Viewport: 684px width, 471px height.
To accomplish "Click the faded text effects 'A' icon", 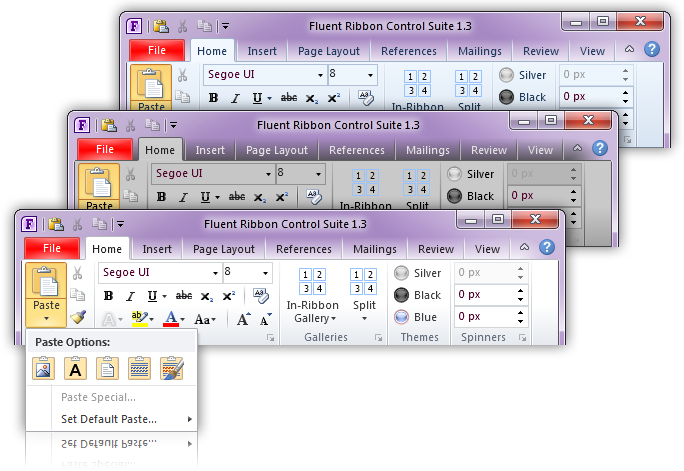I will [108, 319].
